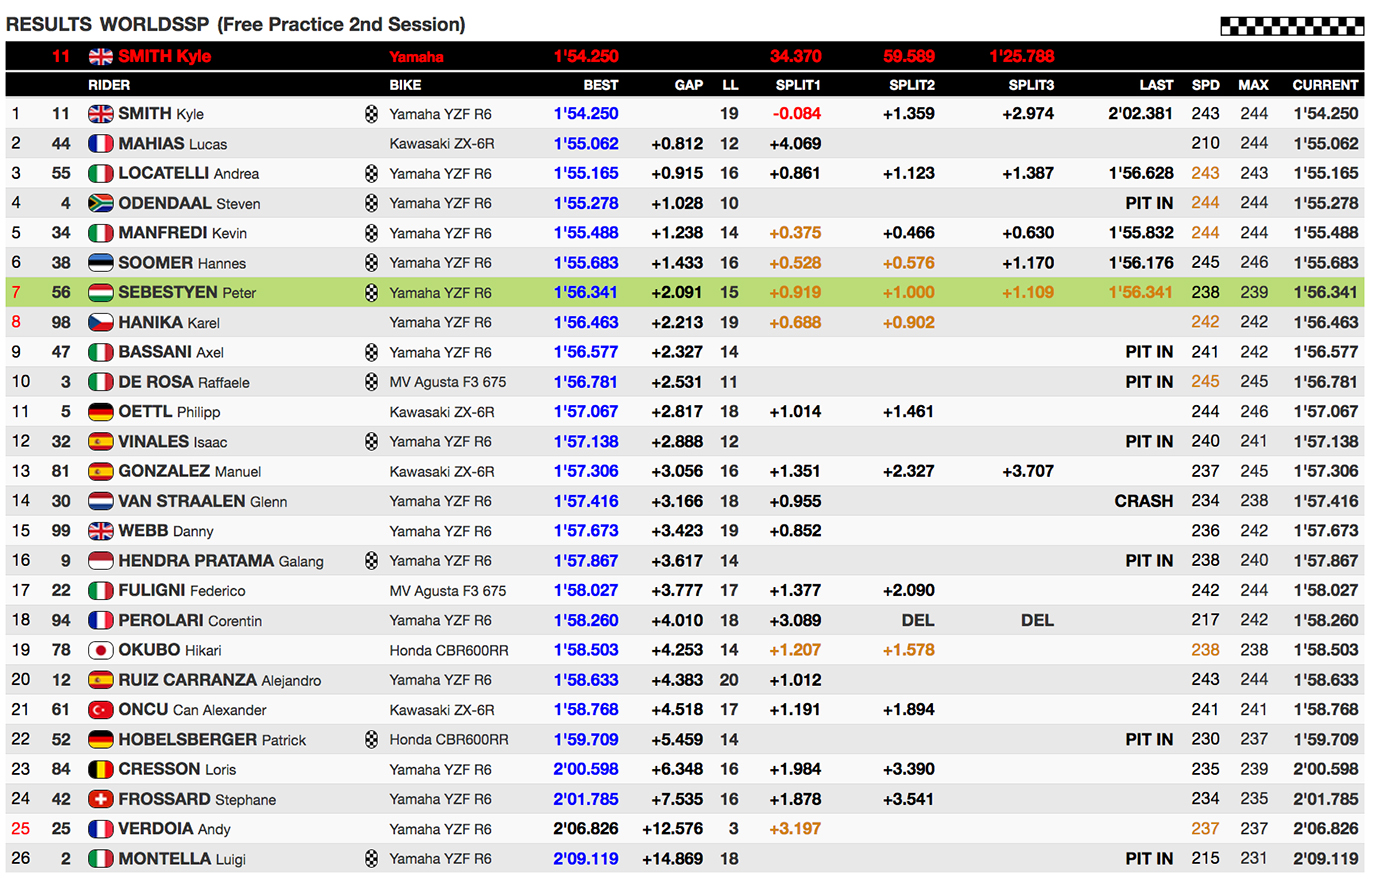Click the Swiss flag next to FROSSARD Stephane
This screenshot has height=882, width=1378.
[100, 799]
